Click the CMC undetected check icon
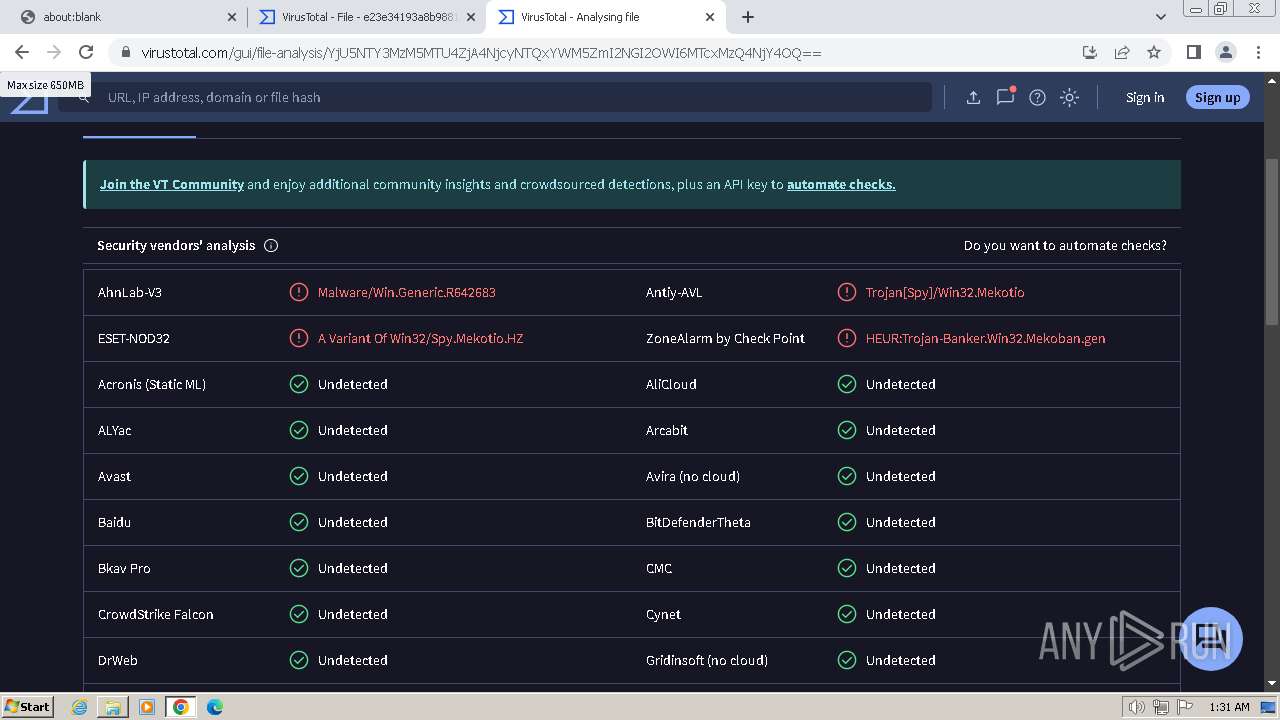Image resolution: width=1280 pixels, height=720 pixels. point(846,568)
